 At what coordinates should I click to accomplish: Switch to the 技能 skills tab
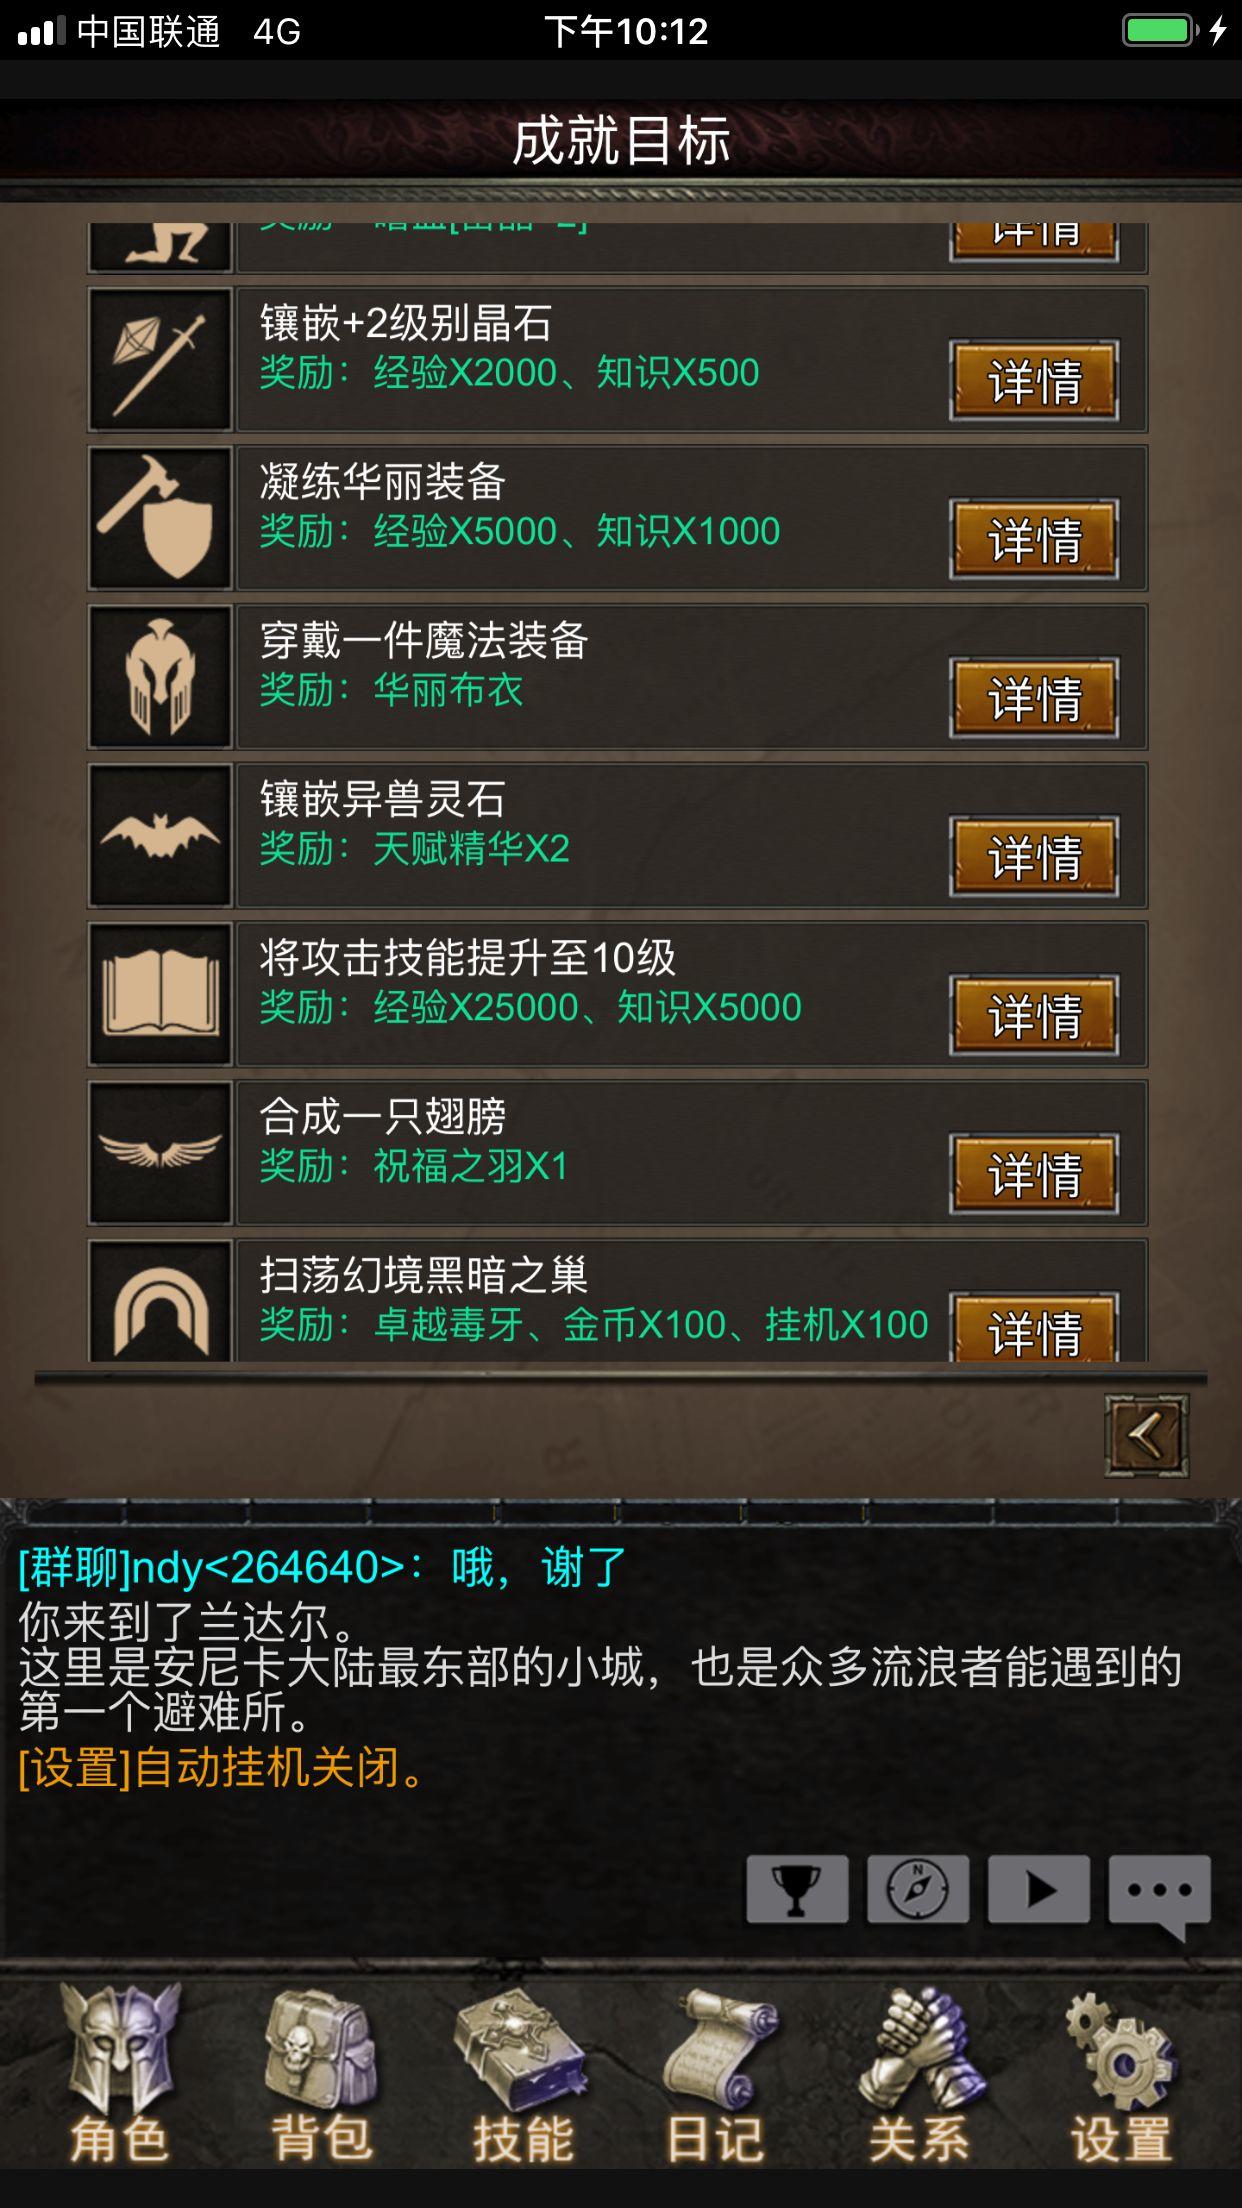point(522,2074)
